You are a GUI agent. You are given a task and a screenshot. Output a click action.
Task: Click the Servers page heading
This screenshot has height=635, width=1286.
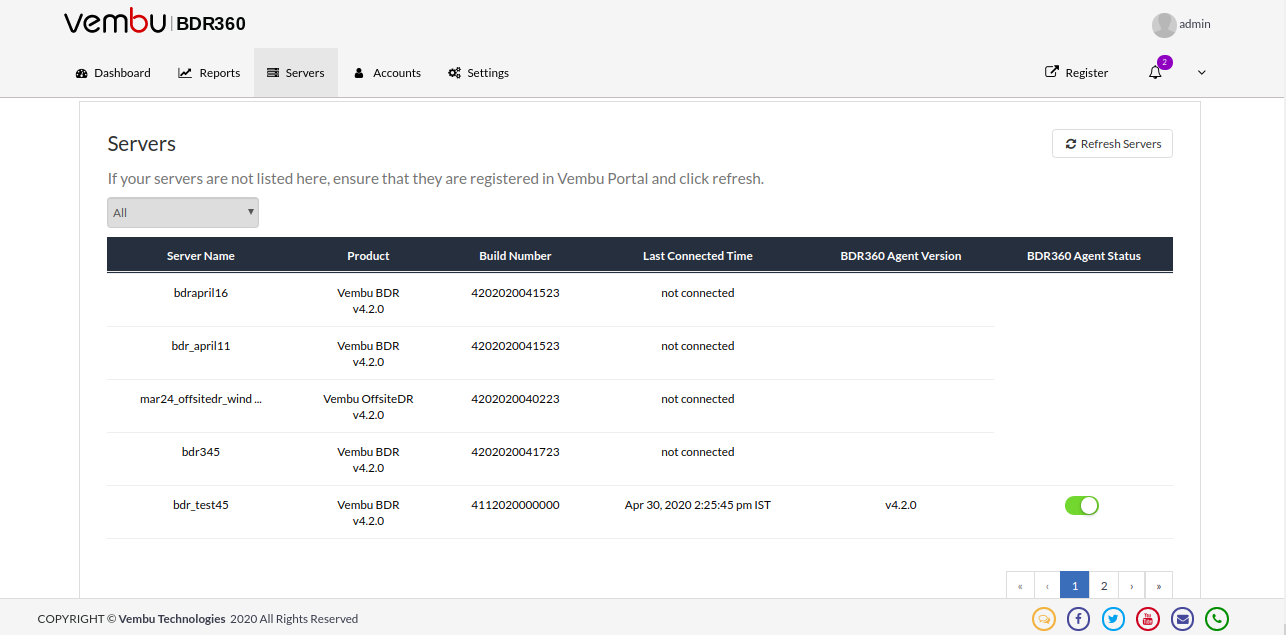click(x=142, y=144)
